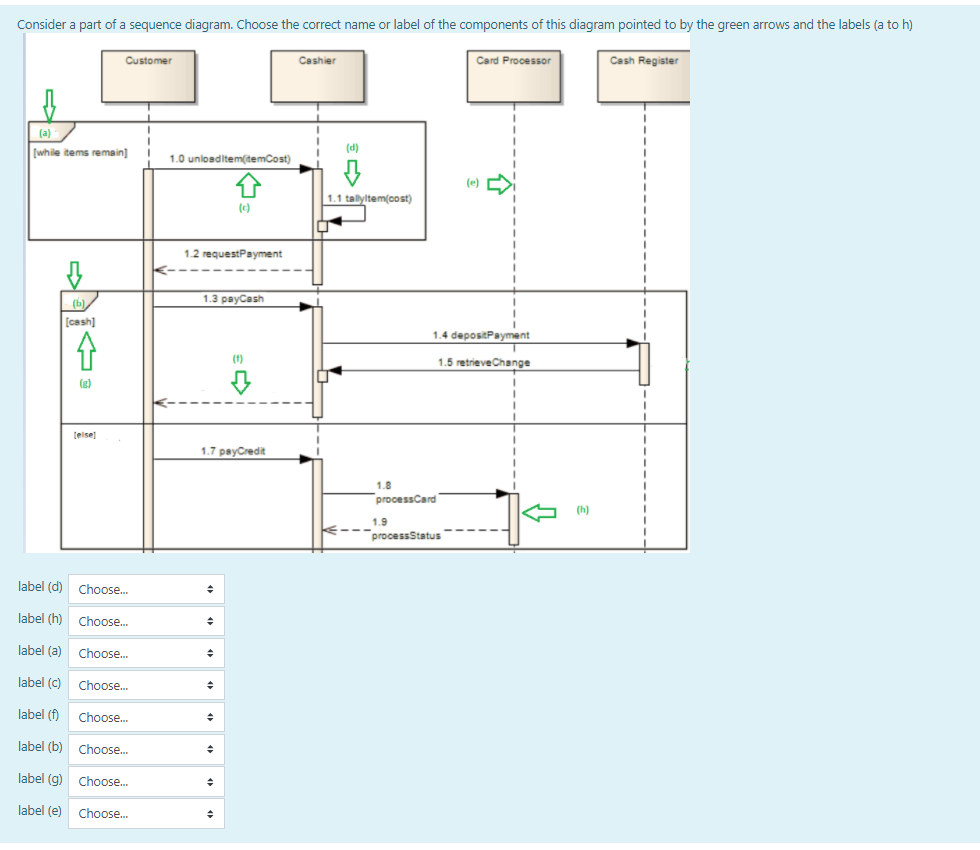Select the Card Processor lifeline box
Image resolution: width=980 pixels, height=850 pixels.
pyautogui.click(x=513, y=74)
